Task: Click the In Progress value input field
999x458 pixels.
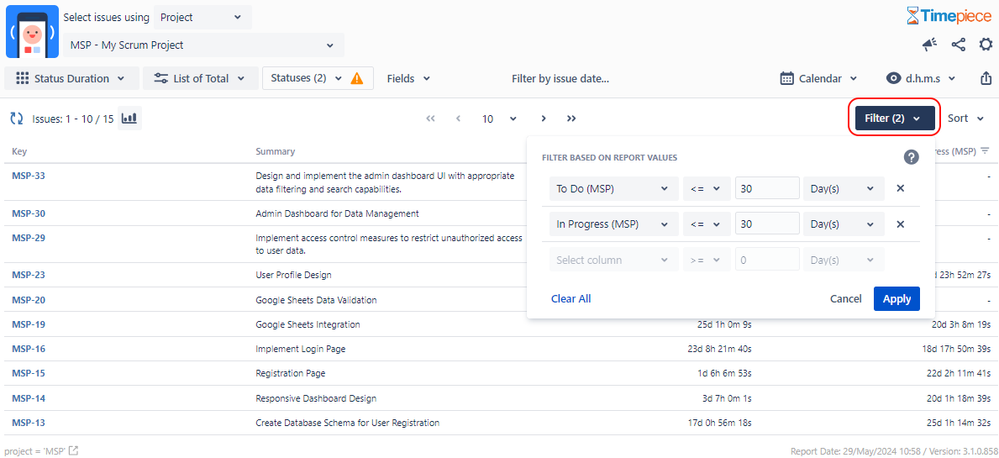Action: 767,224
